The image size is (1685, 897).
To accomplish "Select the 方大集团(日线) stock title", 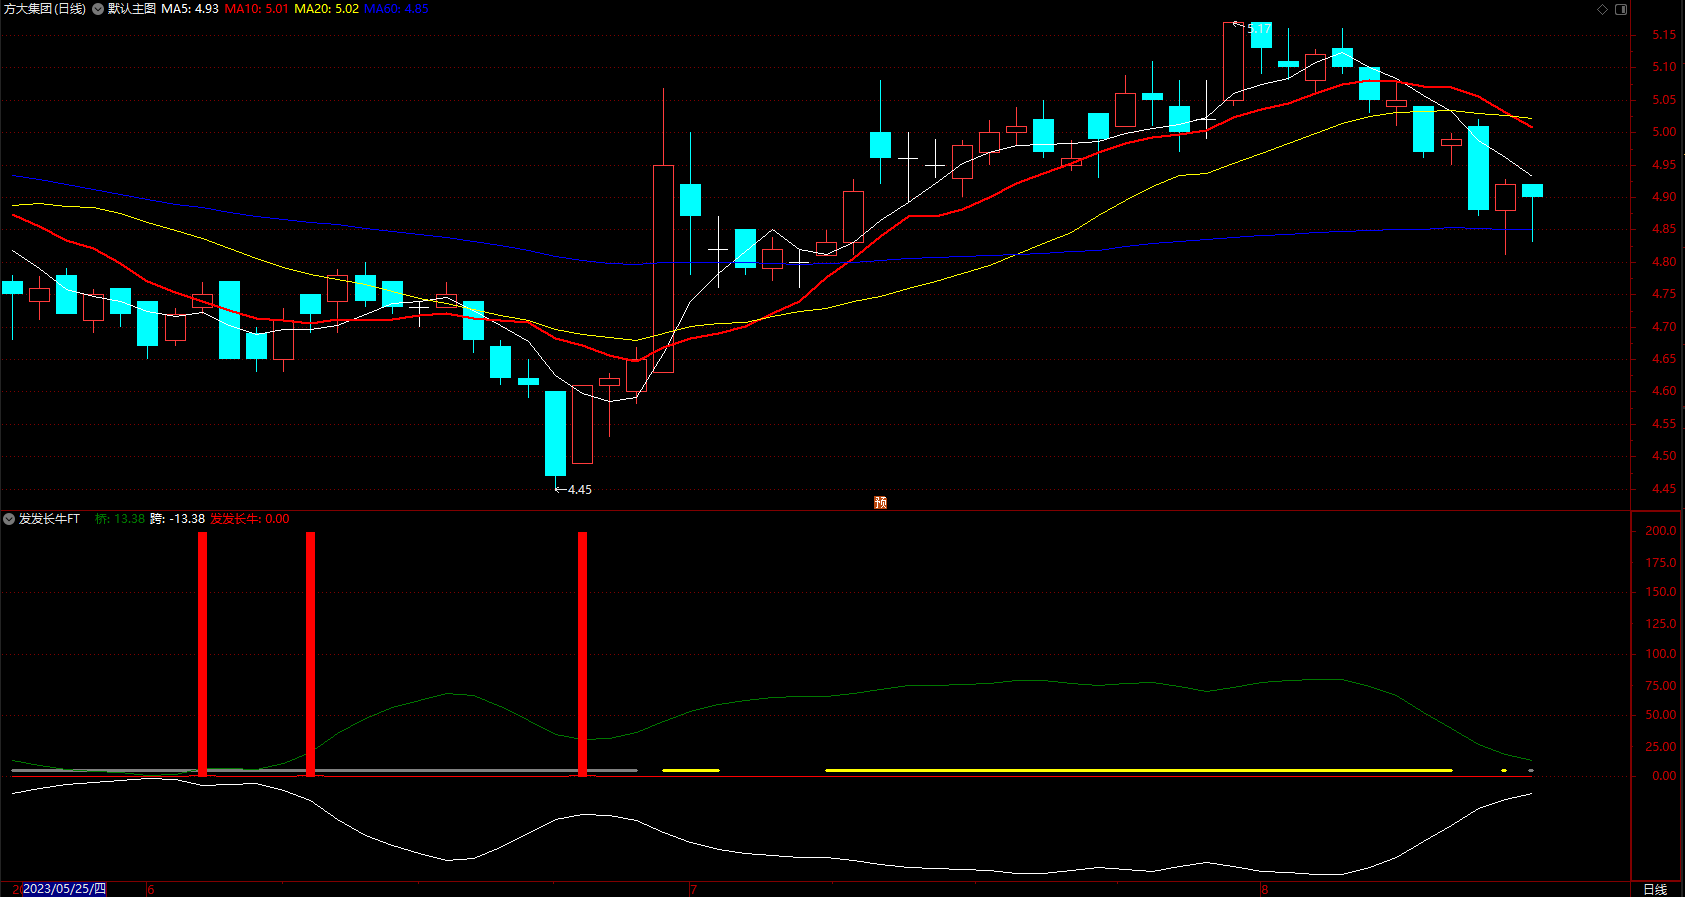I will [x=45, y=9].
